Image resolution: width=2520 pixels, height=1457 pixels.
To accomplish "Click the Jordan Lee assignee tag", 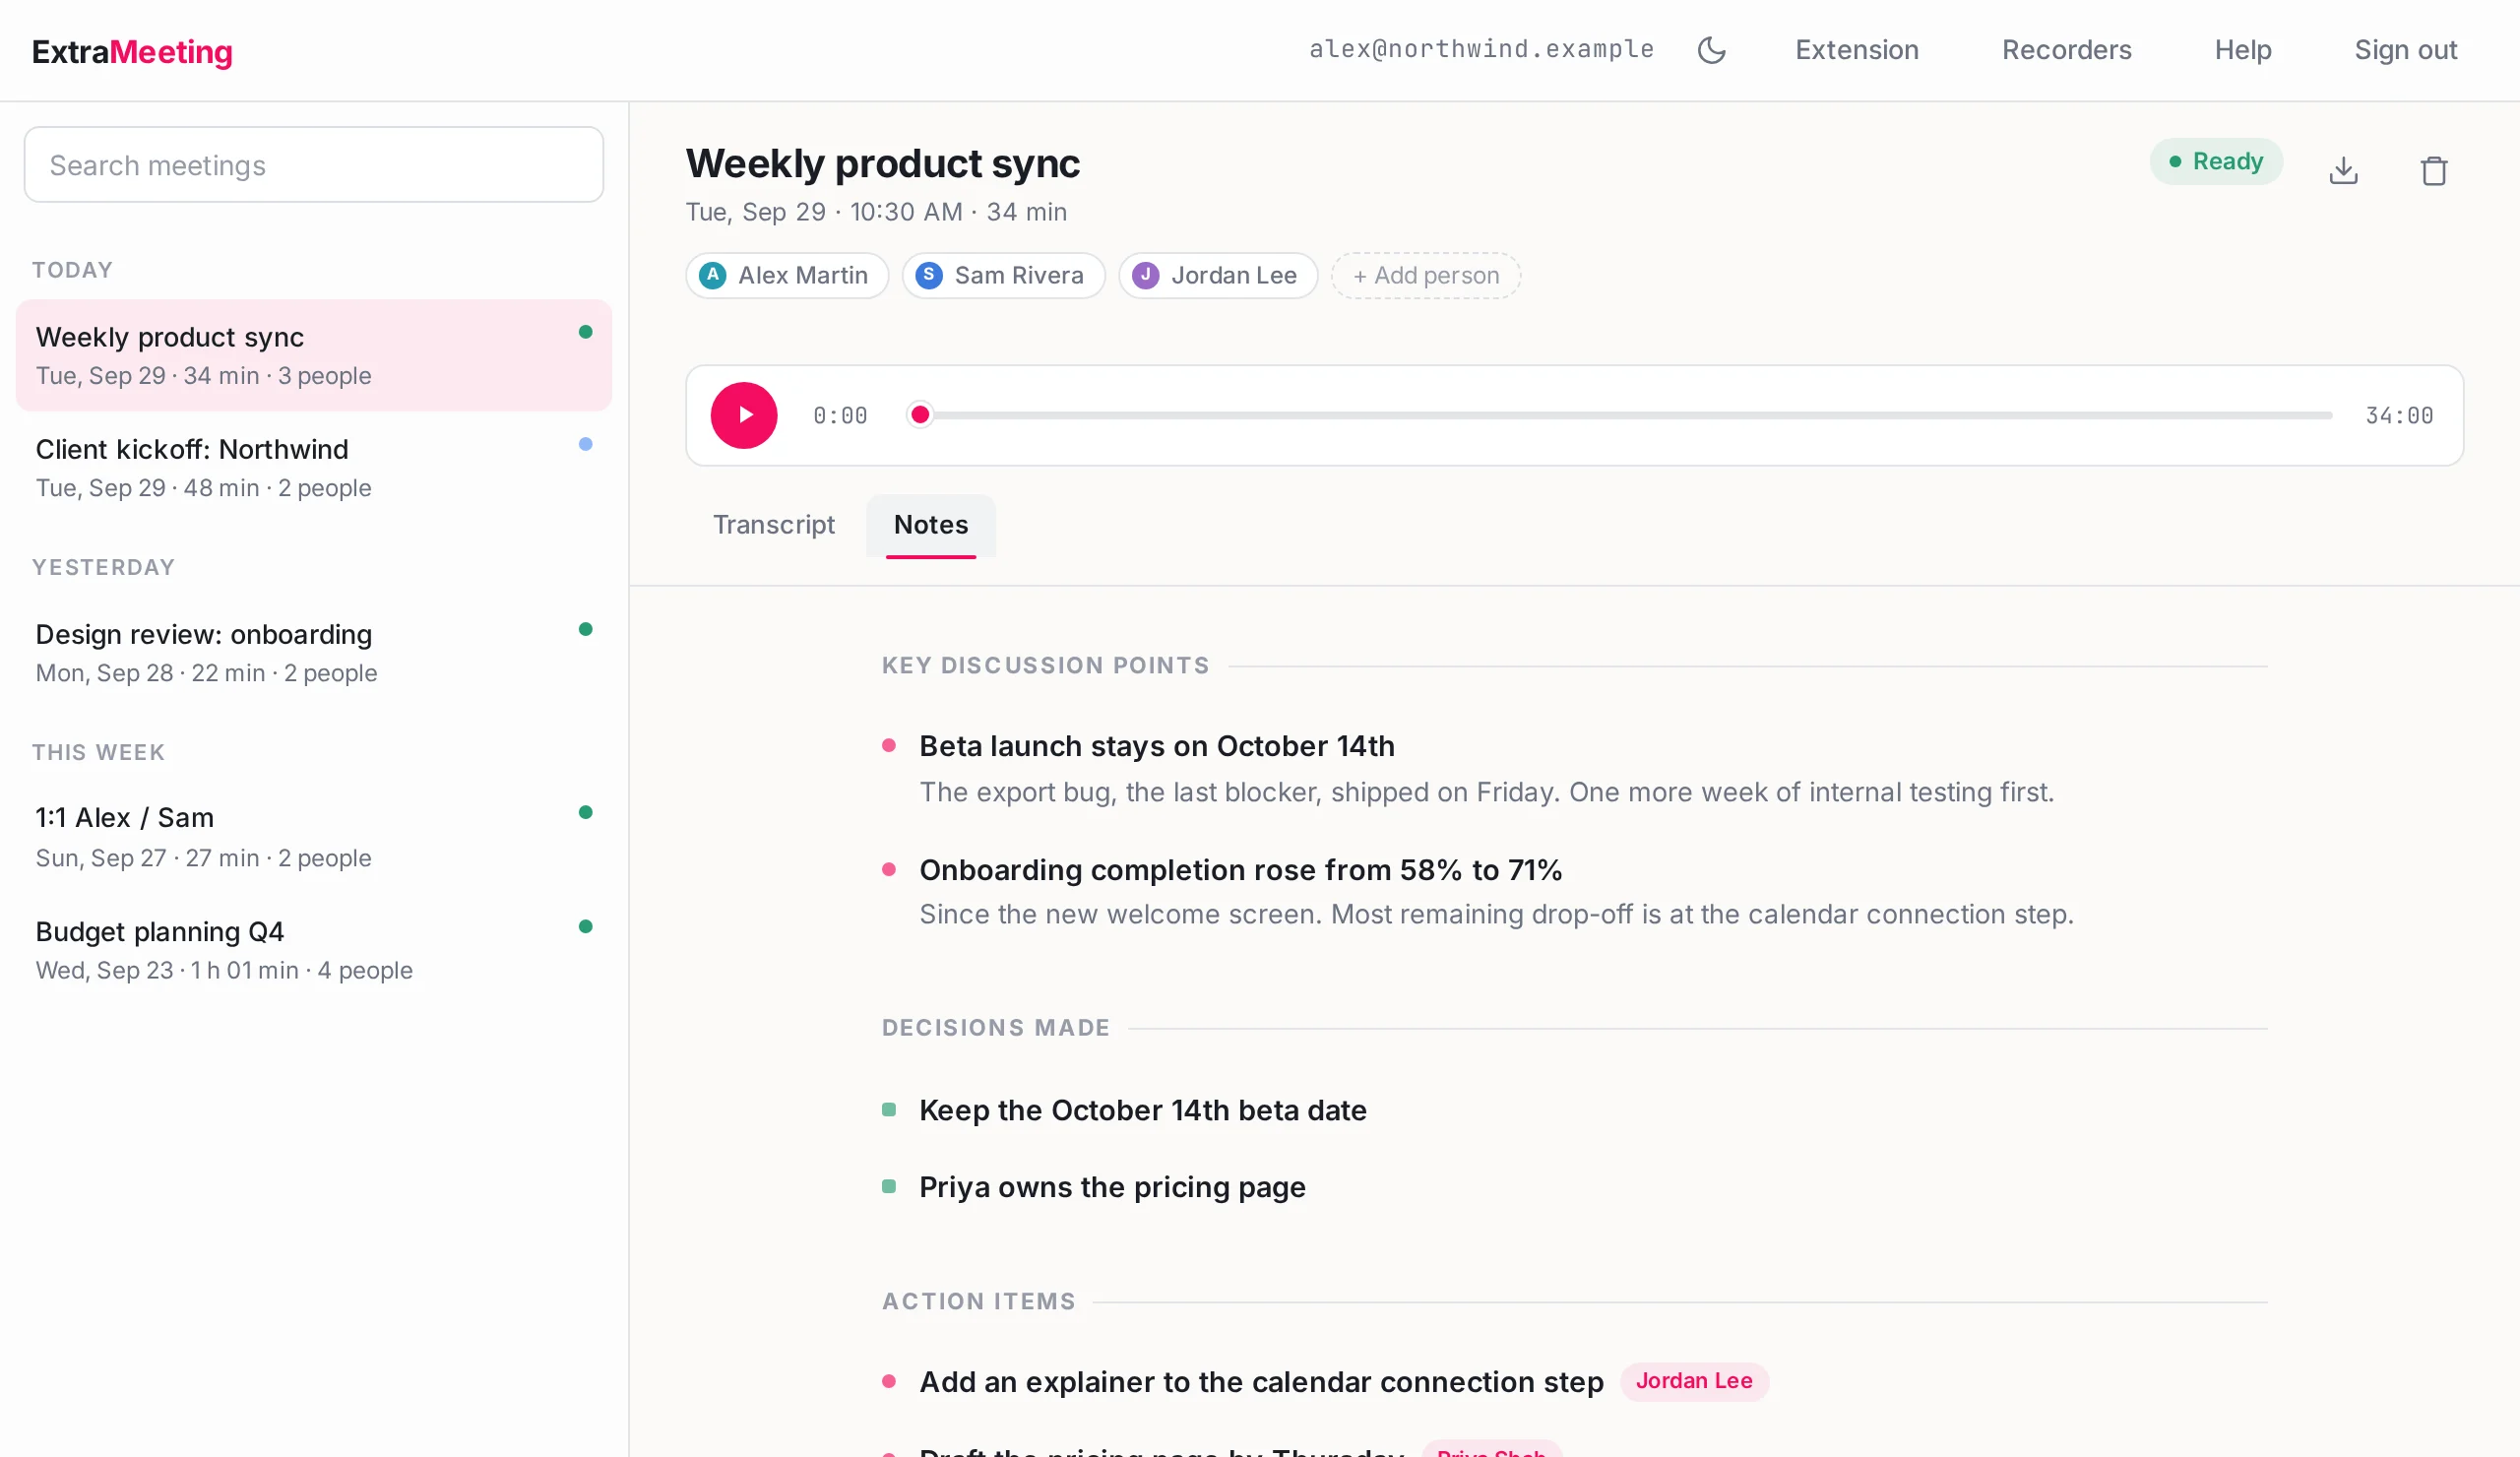I will point(1693,1381).
